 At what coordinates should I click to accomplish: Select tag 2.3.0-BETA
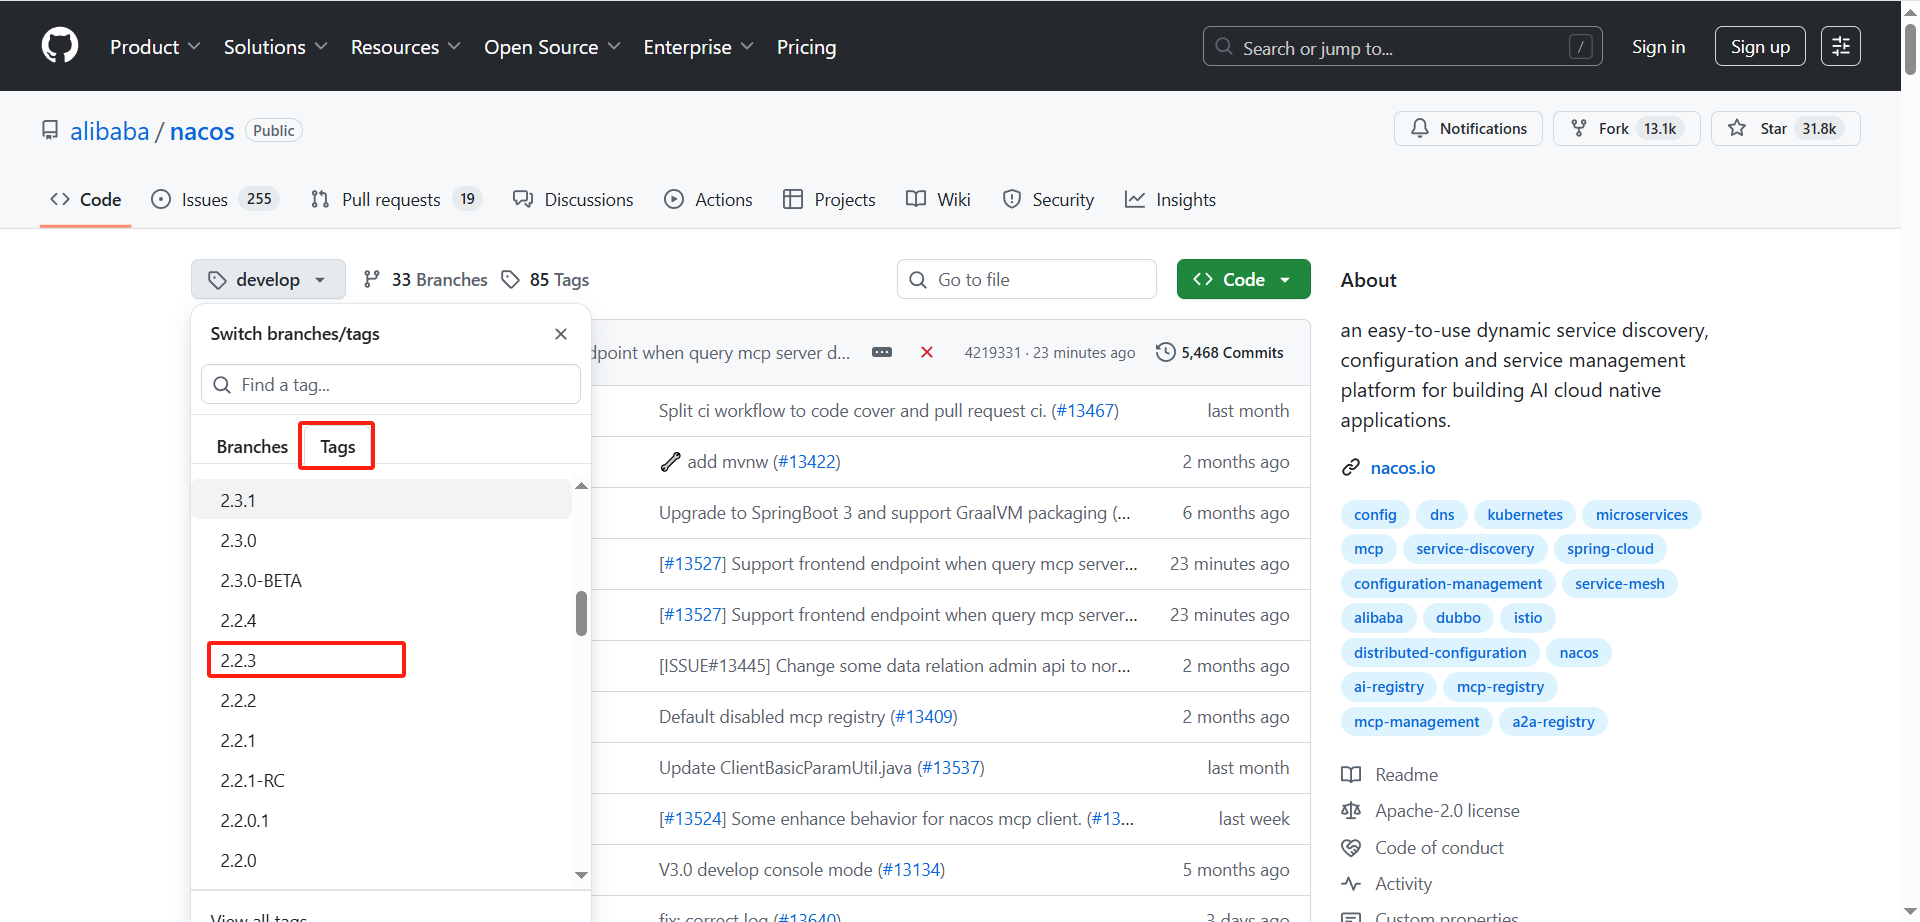[381, 580]
